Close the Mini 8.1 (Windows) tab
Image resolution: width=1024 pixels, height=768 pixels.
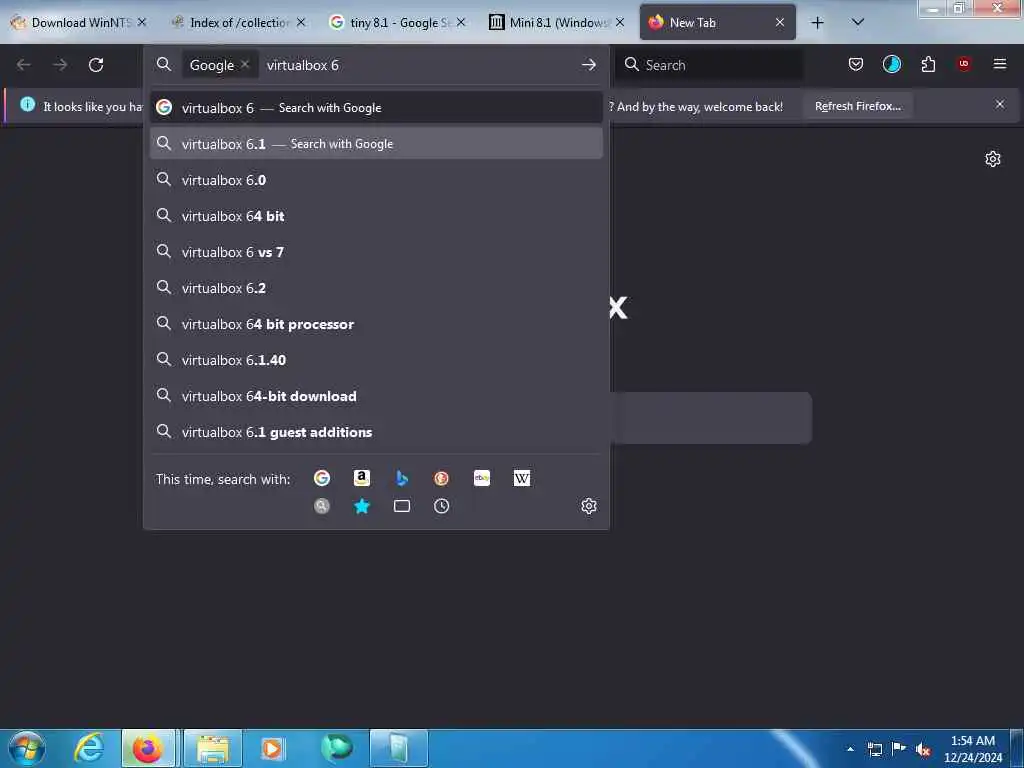coord(619,22)
